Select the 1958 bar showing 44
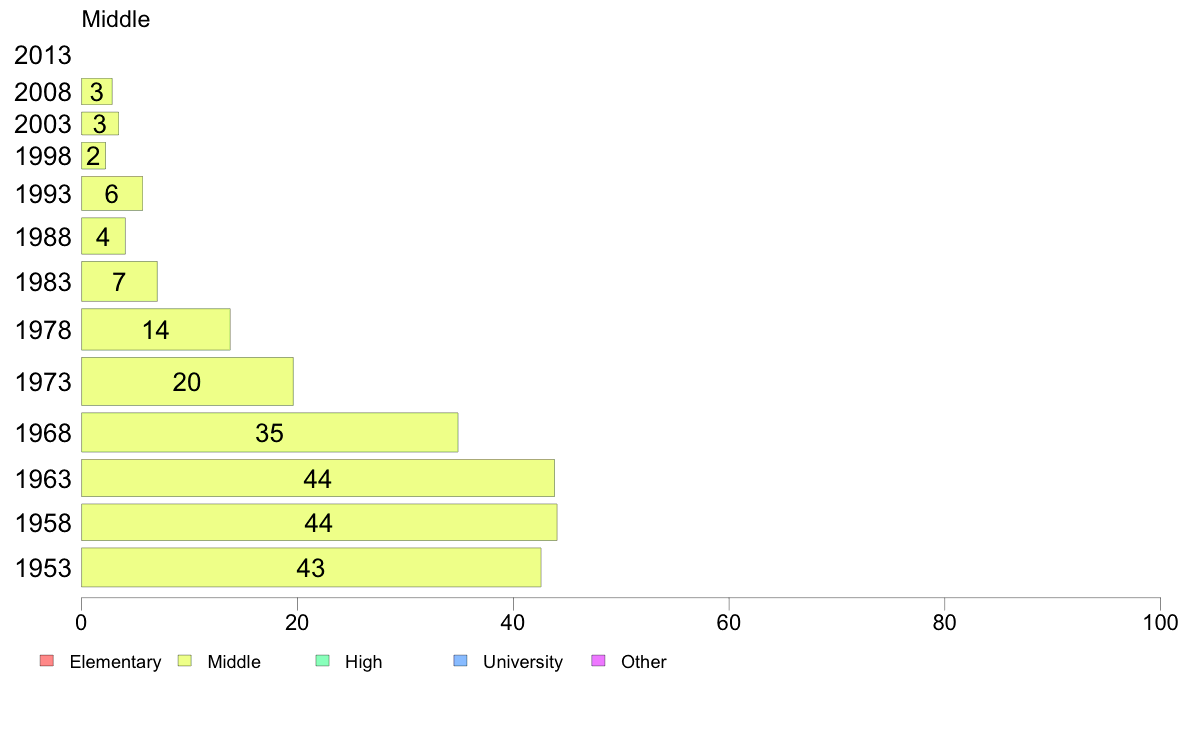The height and width of the screenshot is (736, 1188). [x=319, y=522]
